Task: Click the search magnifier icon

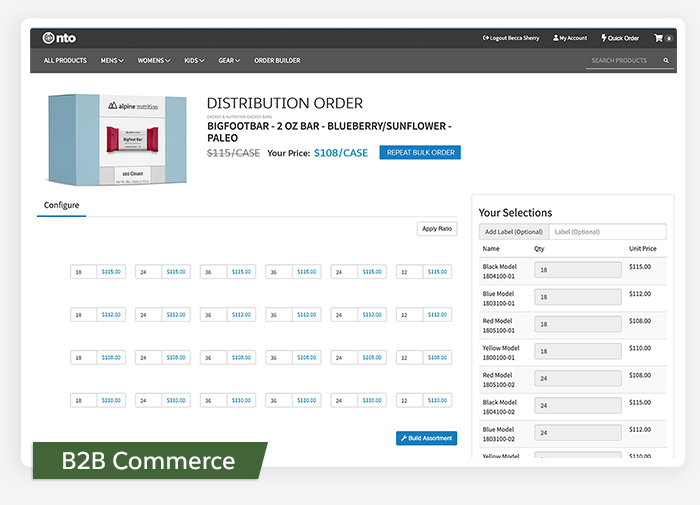Action: click(666, 61)
